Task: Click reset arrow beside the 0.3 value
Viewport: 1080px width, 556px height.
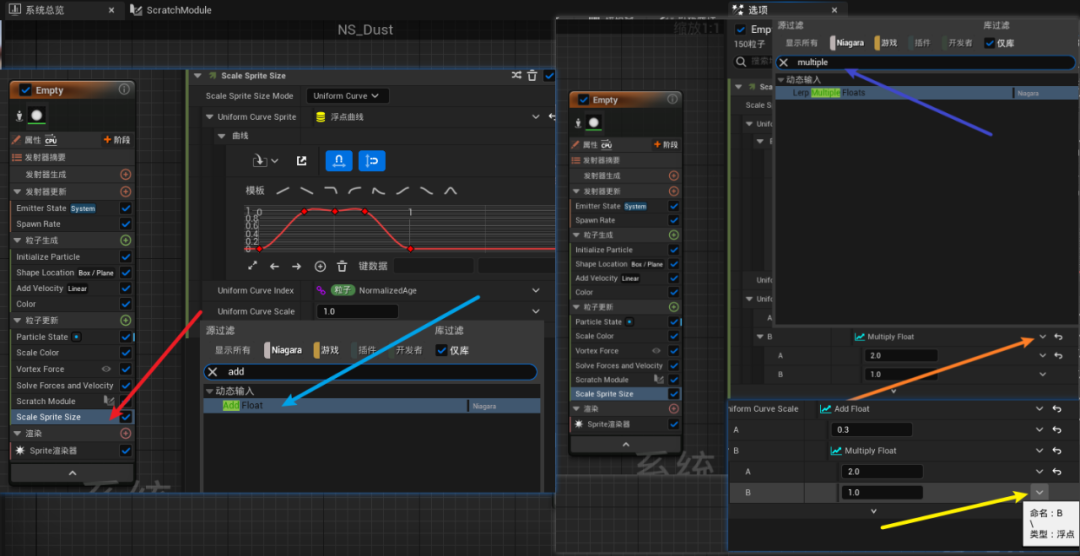Action: [x=1057, y=430]
